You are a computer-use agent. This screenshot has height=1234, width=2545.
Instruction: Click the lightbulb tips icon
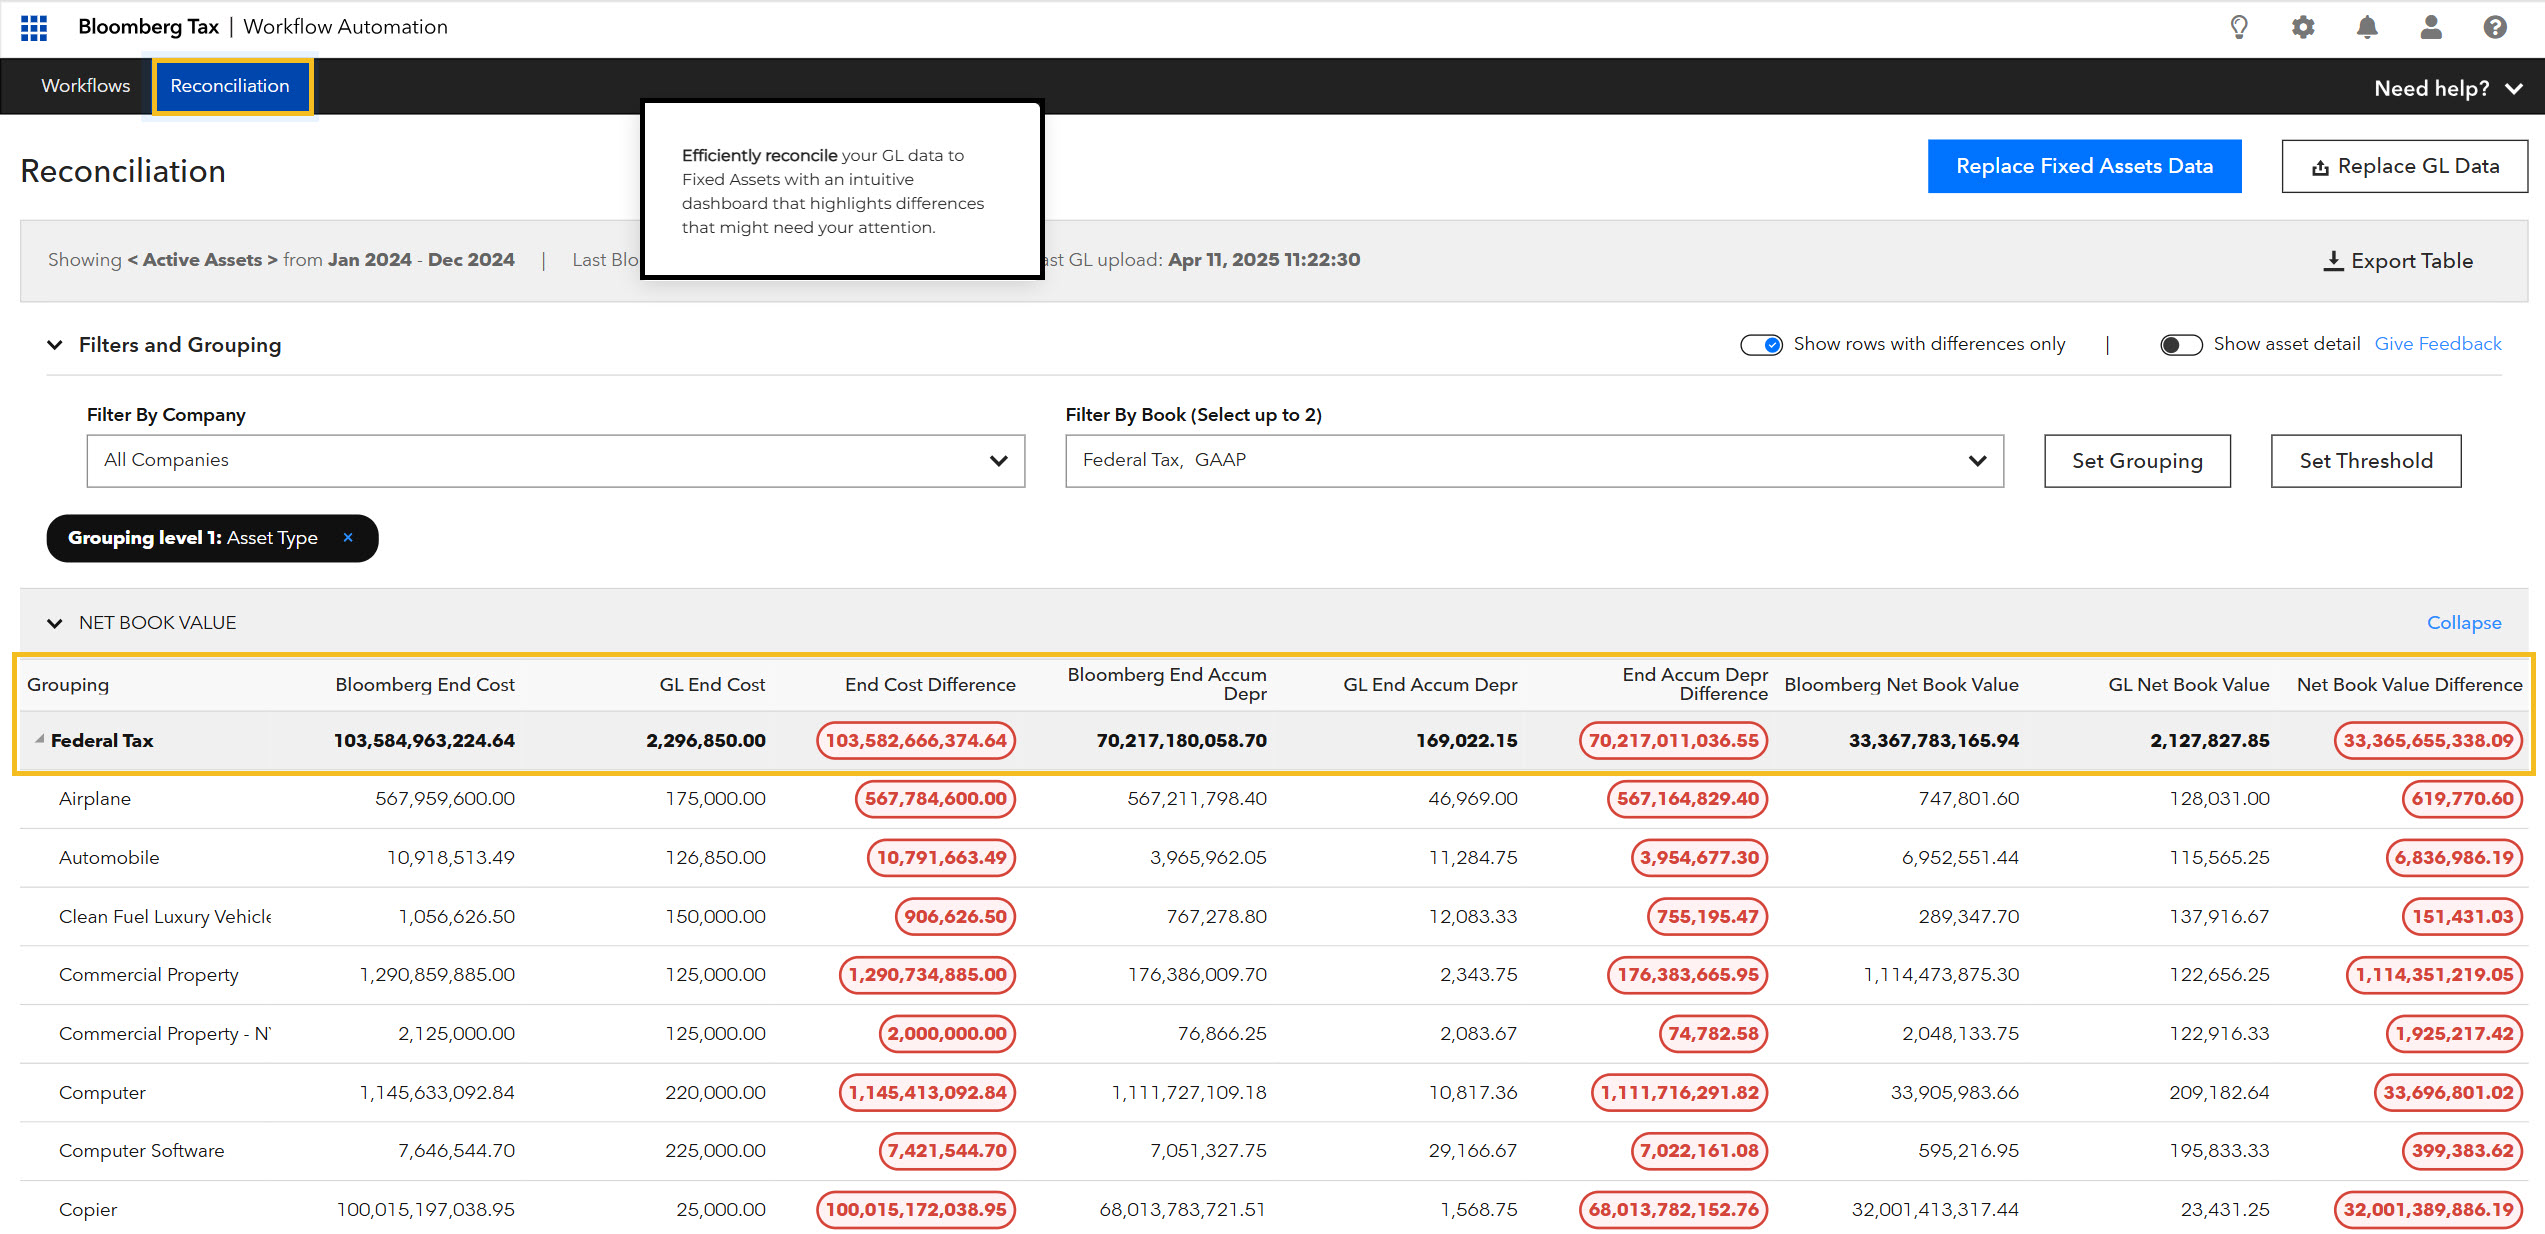[x=2239, y=27]
